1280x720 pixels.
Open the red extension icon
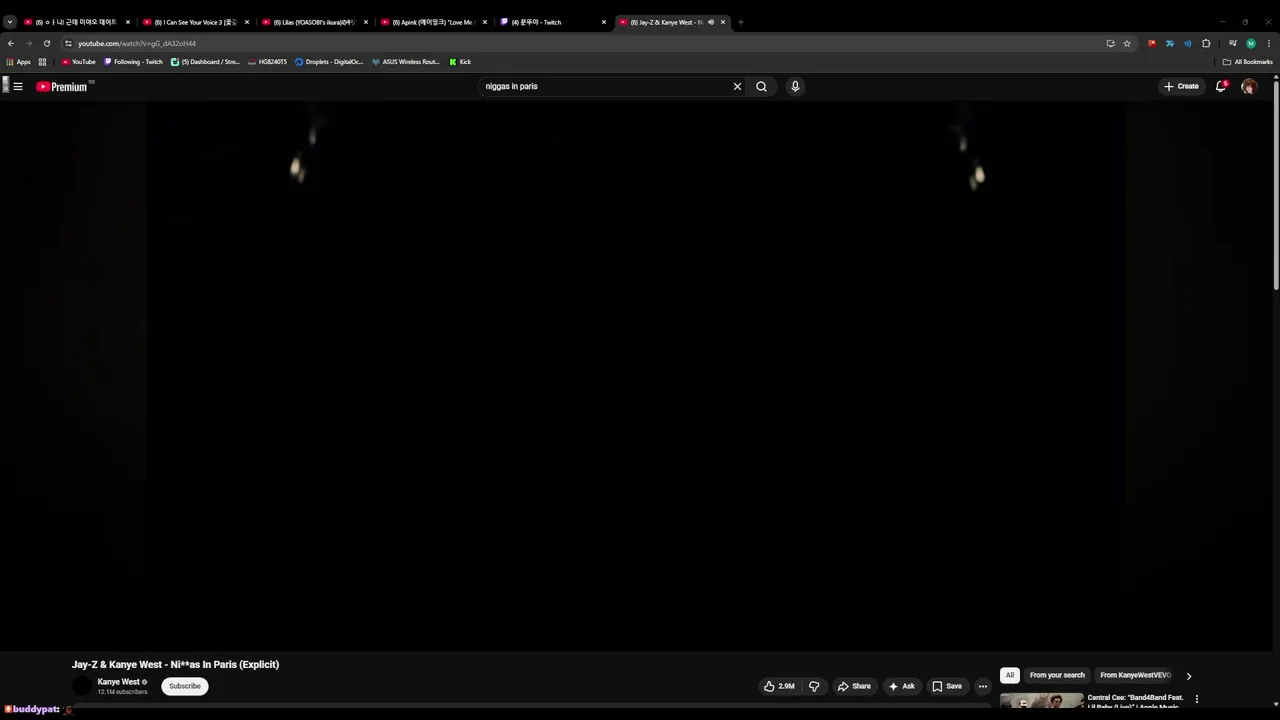(1152, 43)
